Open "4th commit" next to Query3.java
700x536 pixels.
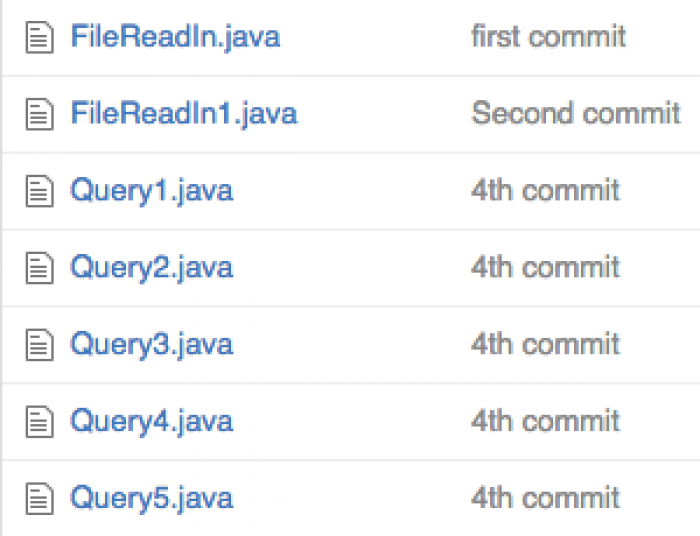546,344
